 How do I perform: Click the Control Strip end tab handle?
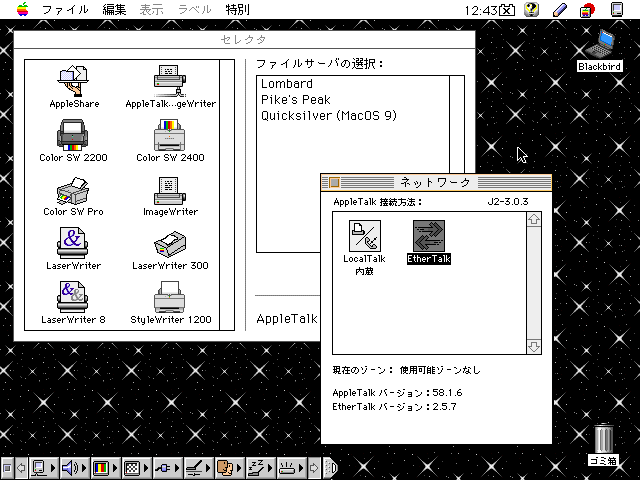(331, 468)
